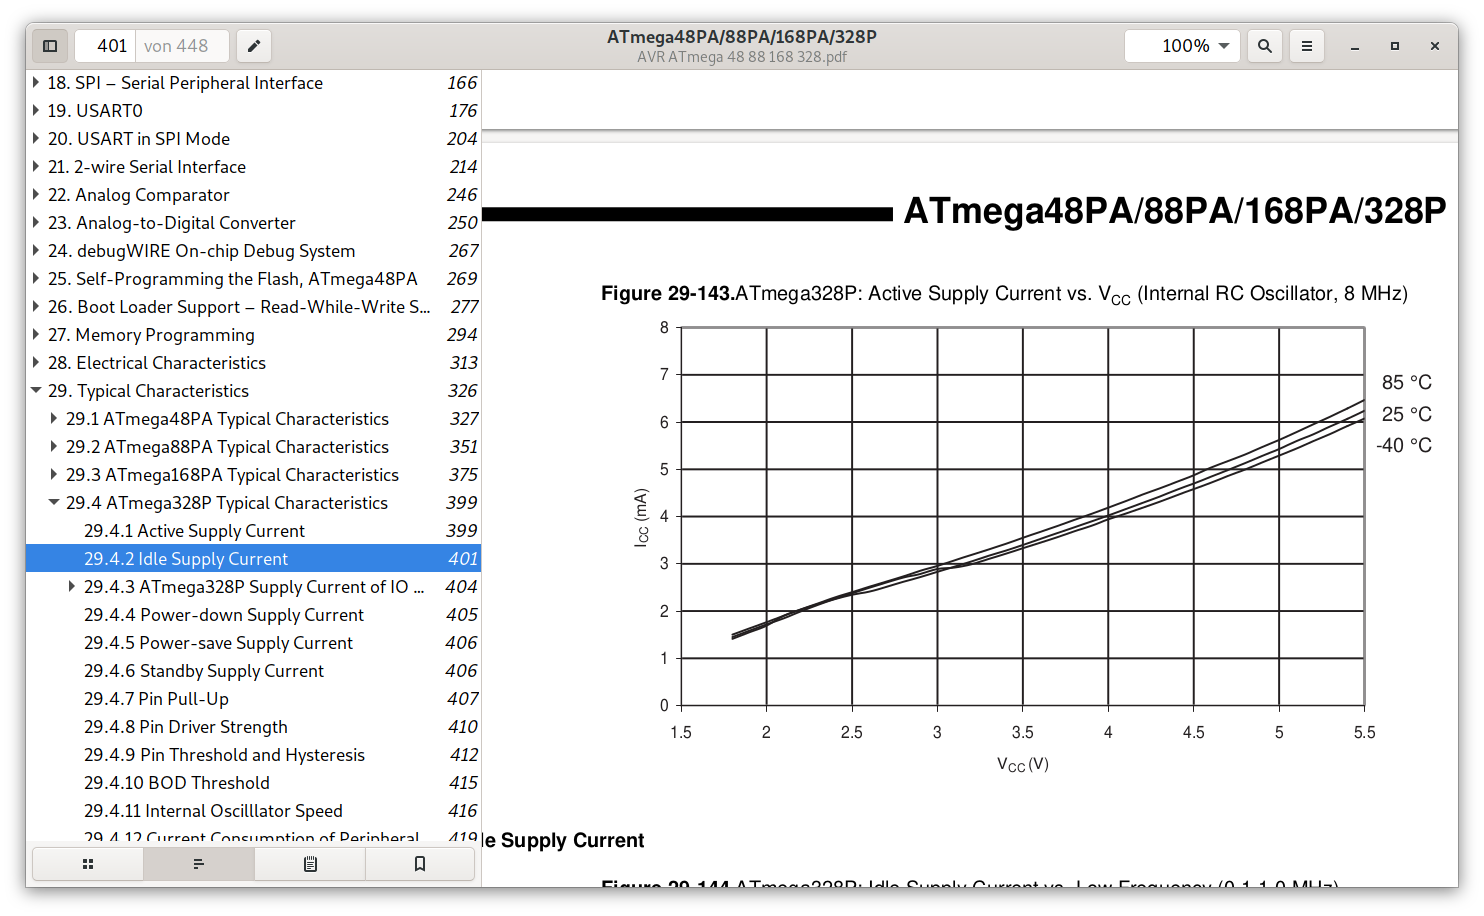Switch sidebar to outline view
Screen dimensions: 1484x916
[199, 864]
